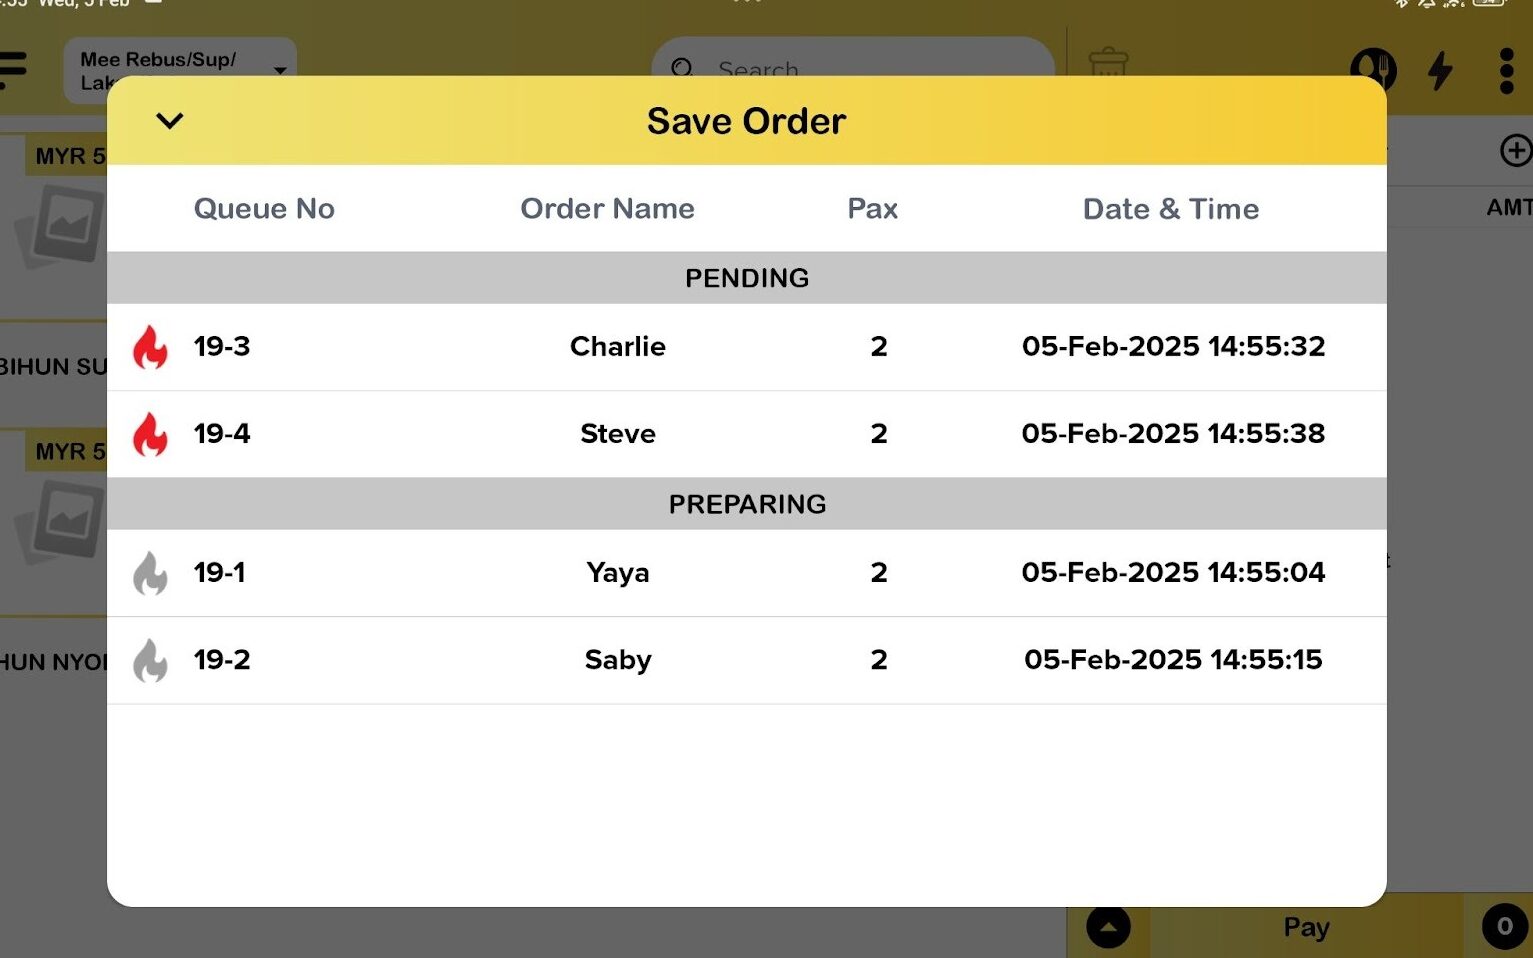This screenshot has width=1533, height=958.
Task: Click the grey flame icon for order 19-2
Action: (x=150, y=660)
